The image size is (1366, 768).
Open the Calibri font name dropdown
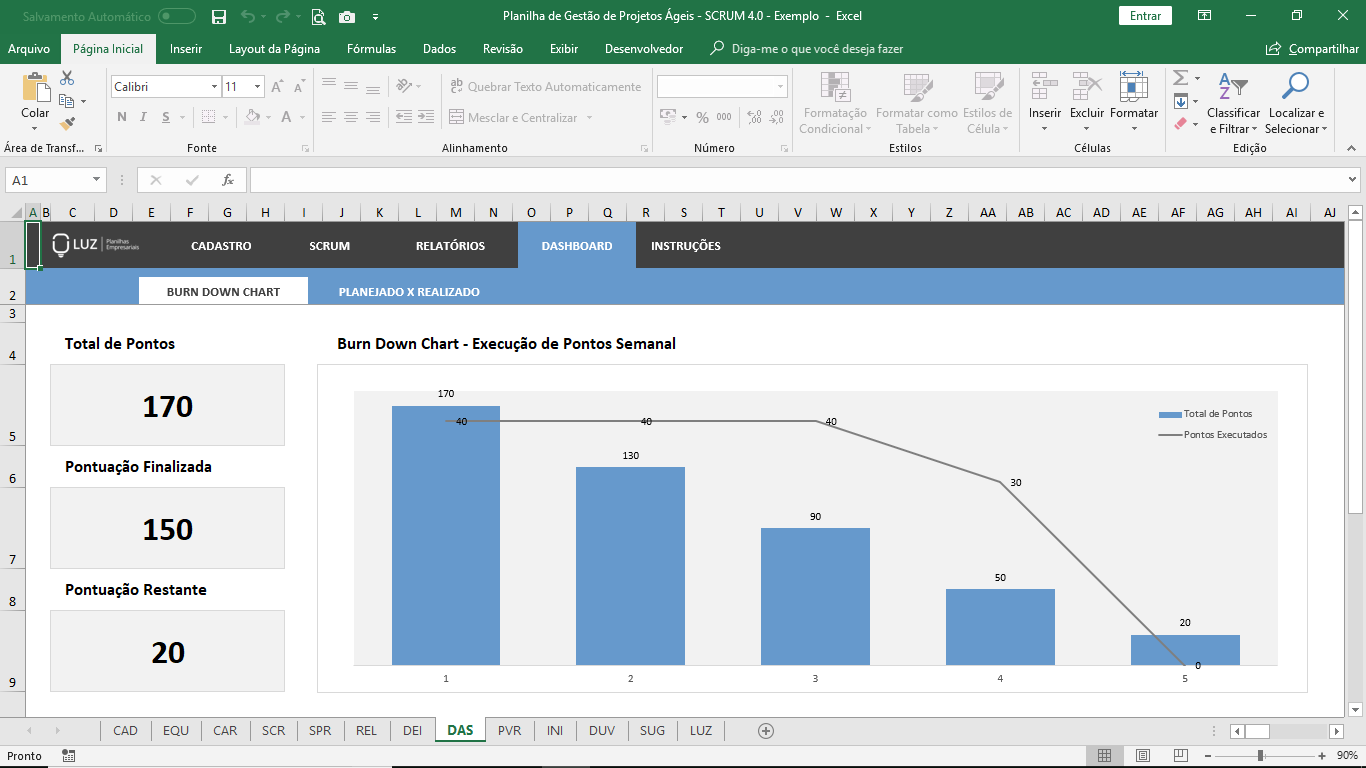pos(214,87)
